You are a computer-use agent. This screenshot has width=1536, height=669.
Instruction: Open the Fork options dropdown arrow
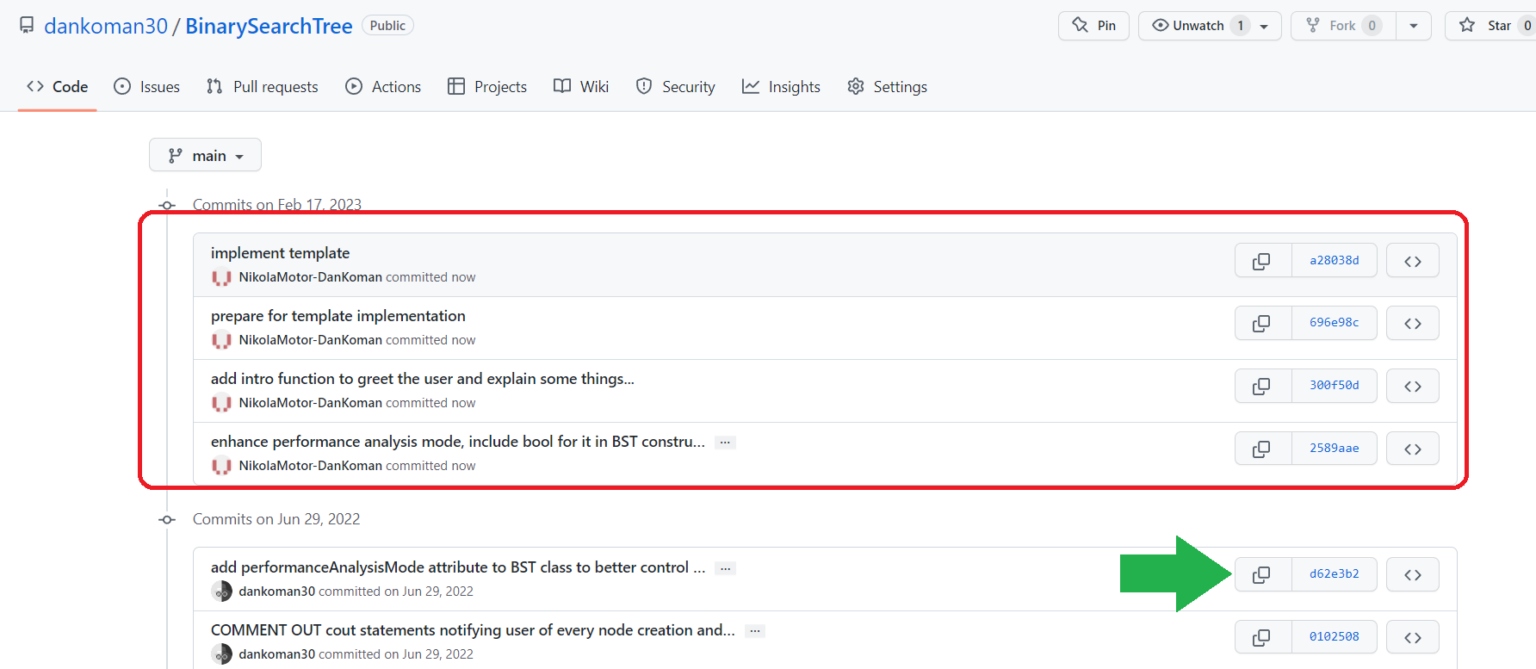[x=1413, y=26]
